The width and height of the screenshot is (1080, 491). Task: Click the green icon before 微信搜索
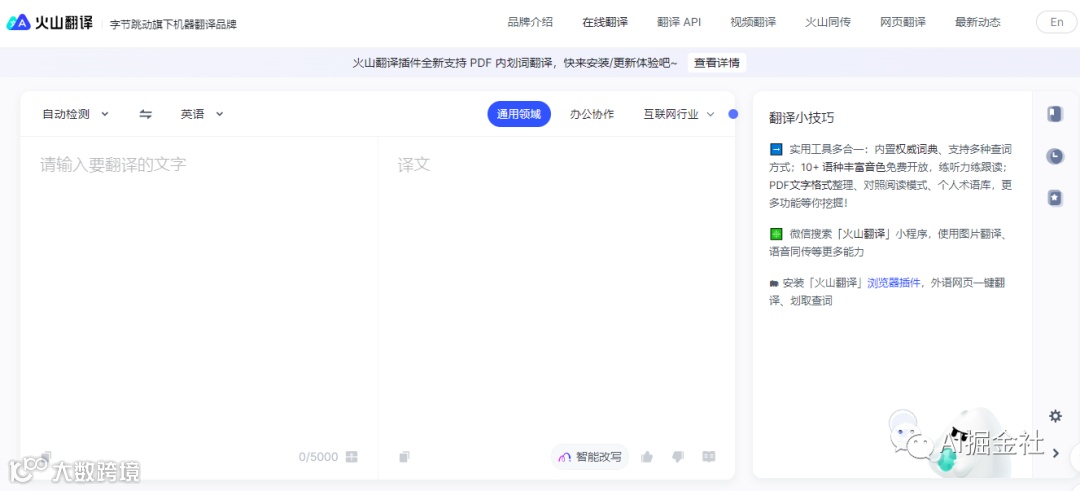[776, 234]
